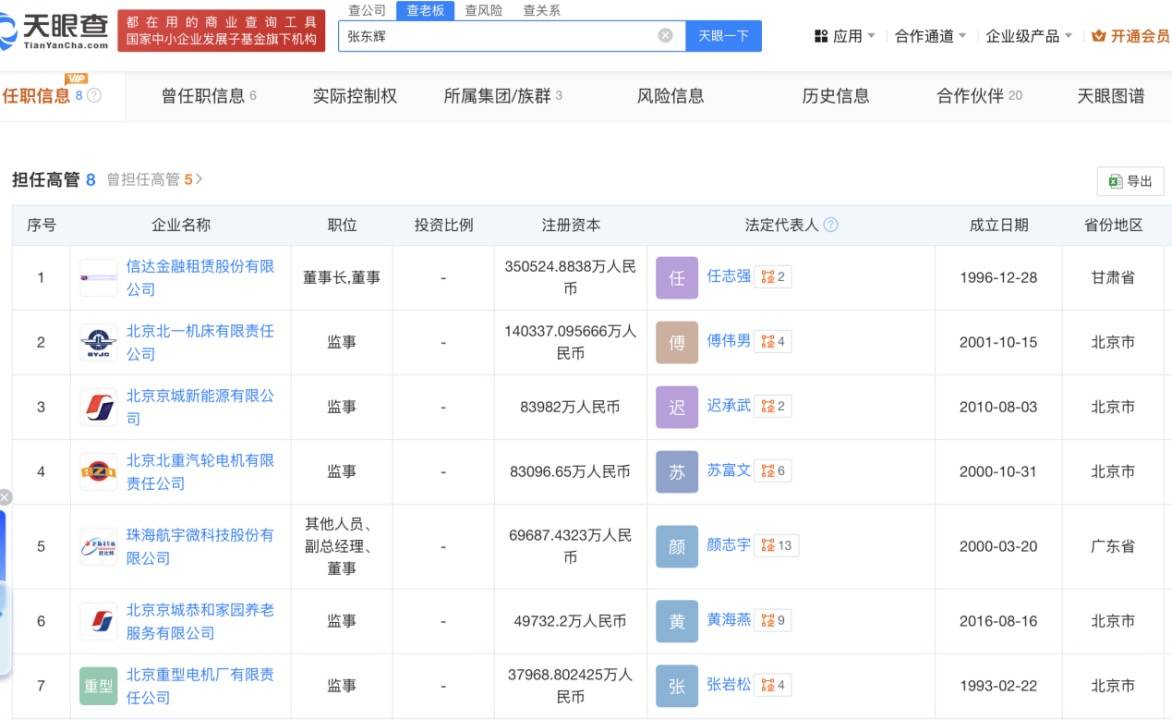Open 北京重型电机厂有限责任公司 link

200,686
